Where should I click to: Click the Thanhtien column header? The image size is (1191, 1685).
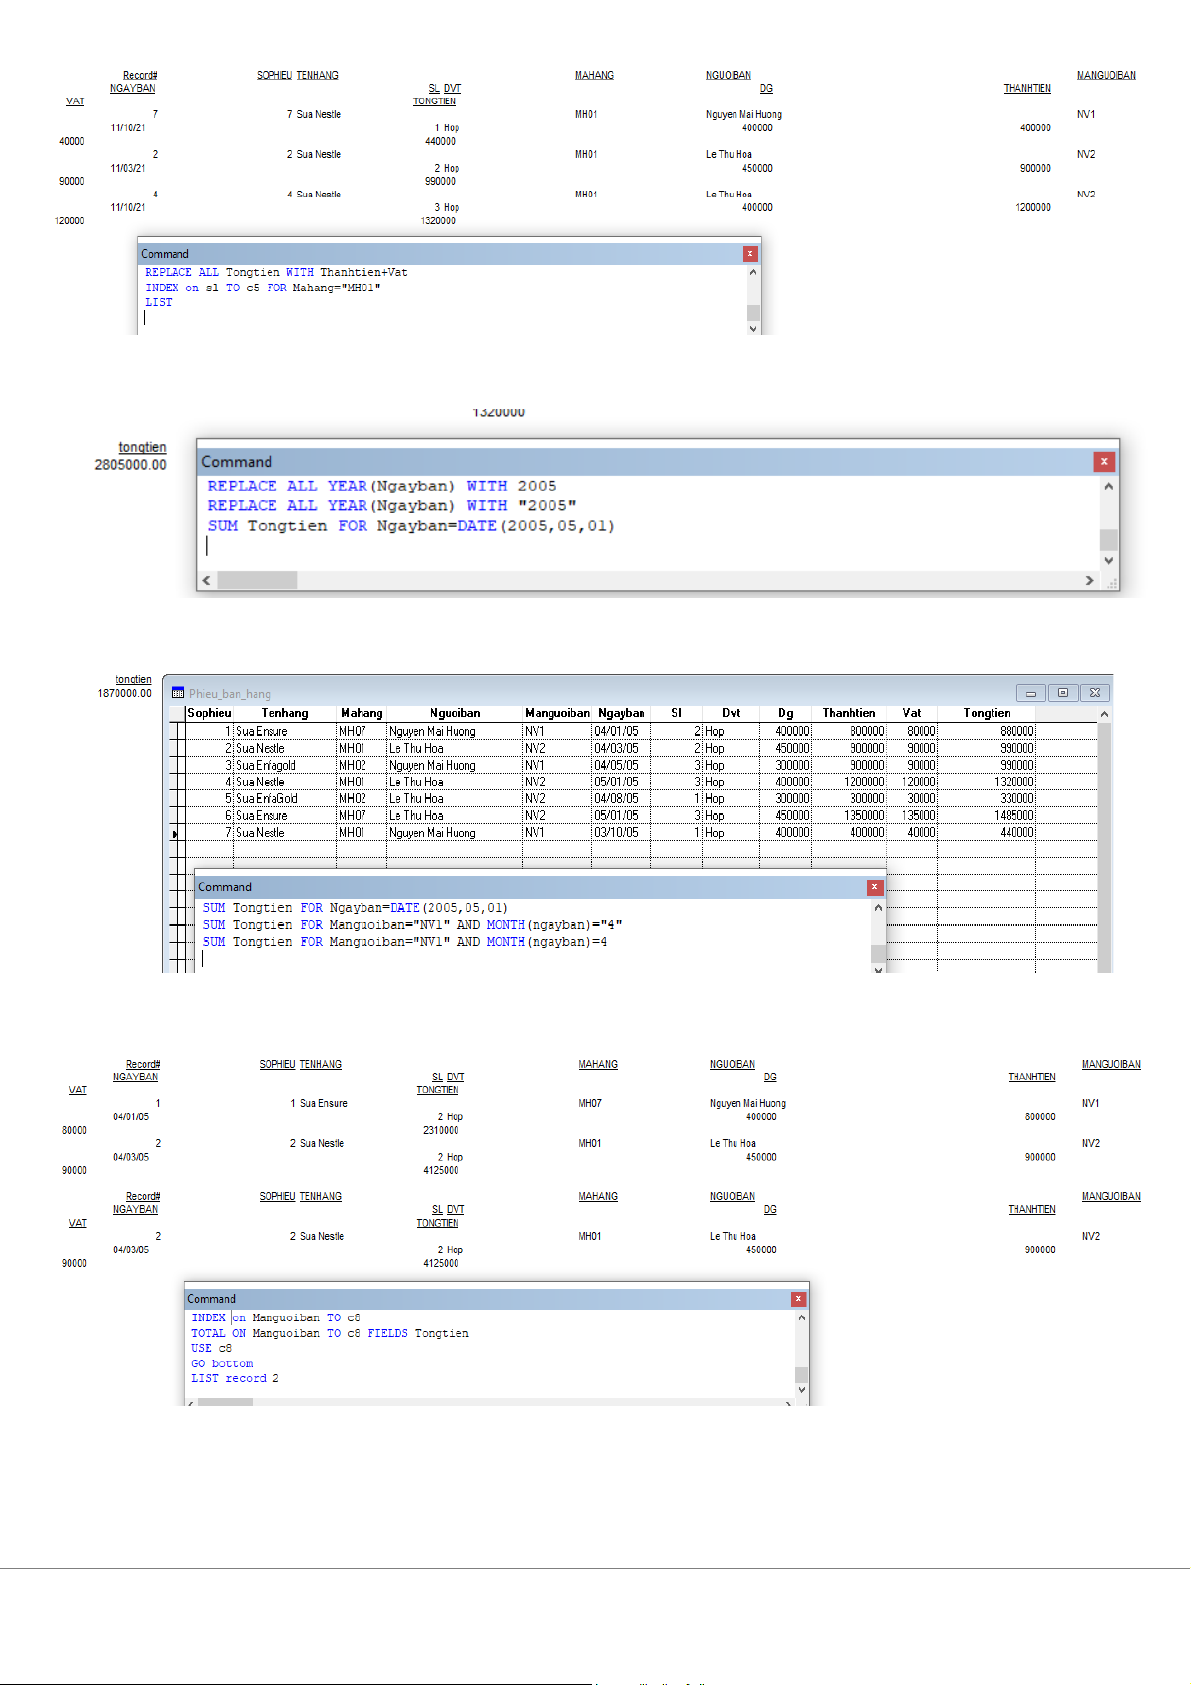tap(848, 713)
